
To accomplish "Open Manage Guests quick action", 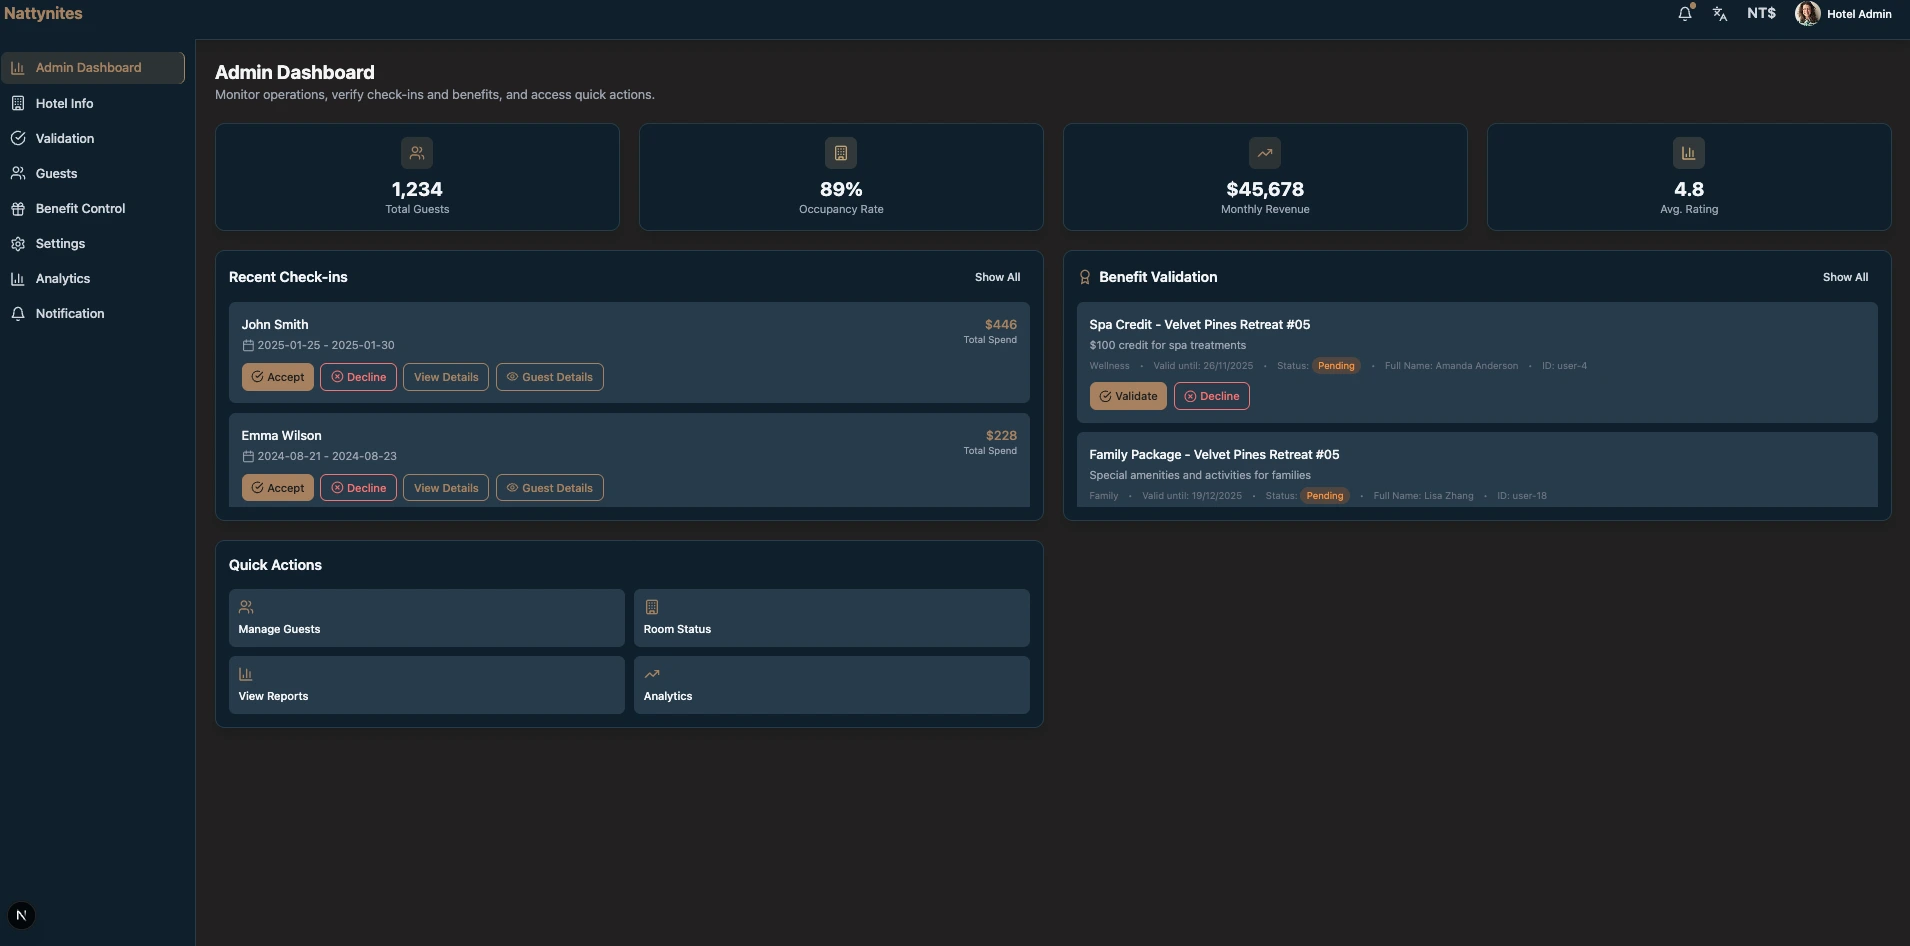I will pyautogui.click(x=425, y=618).
